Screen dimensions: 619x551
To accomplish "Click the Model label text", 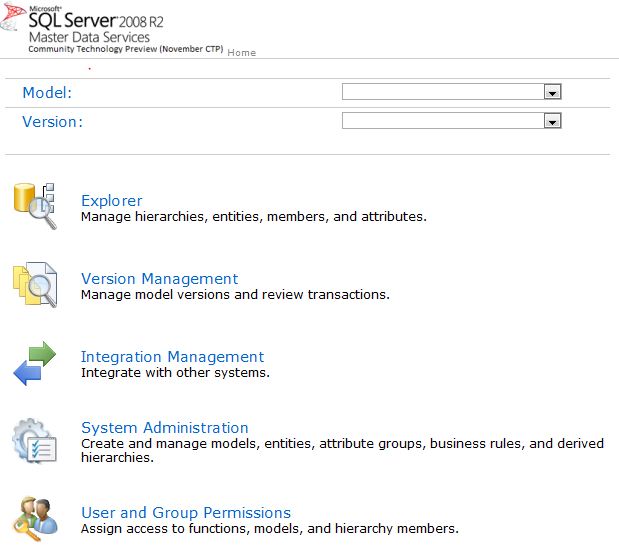I will pos(47,93).
